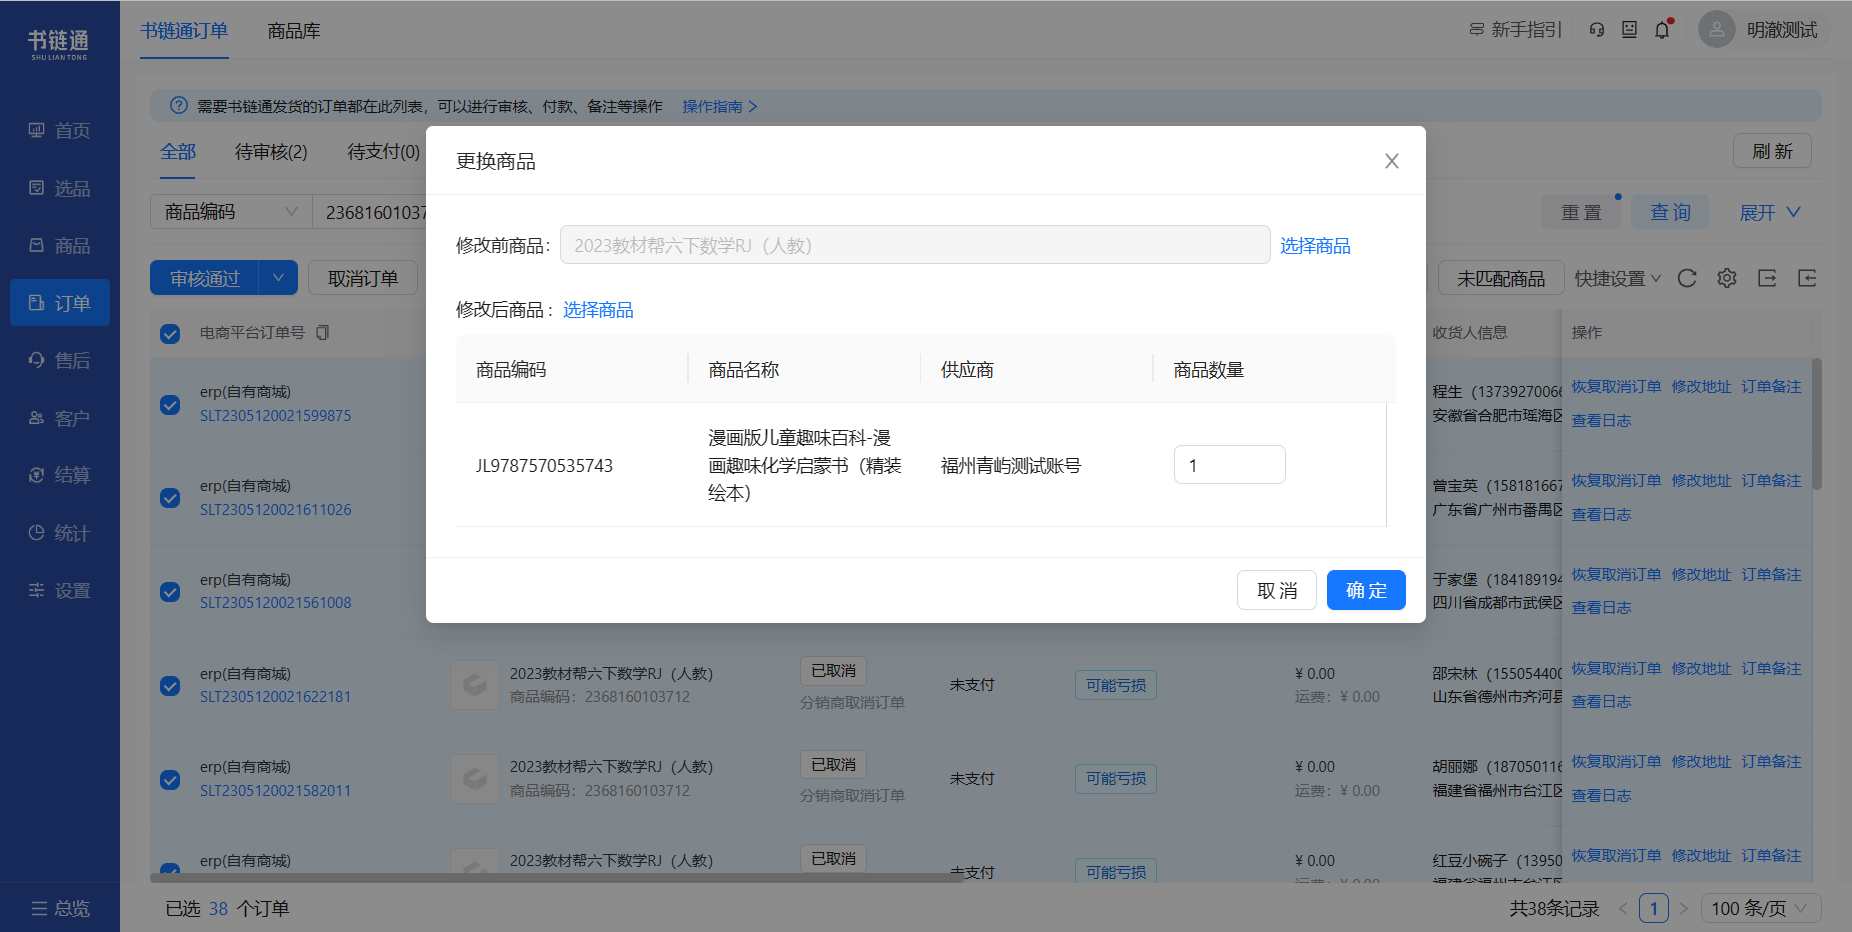Click the 取消 button in dialog
This screenshot has width=1852, height=932.
tap(1277, 590)
